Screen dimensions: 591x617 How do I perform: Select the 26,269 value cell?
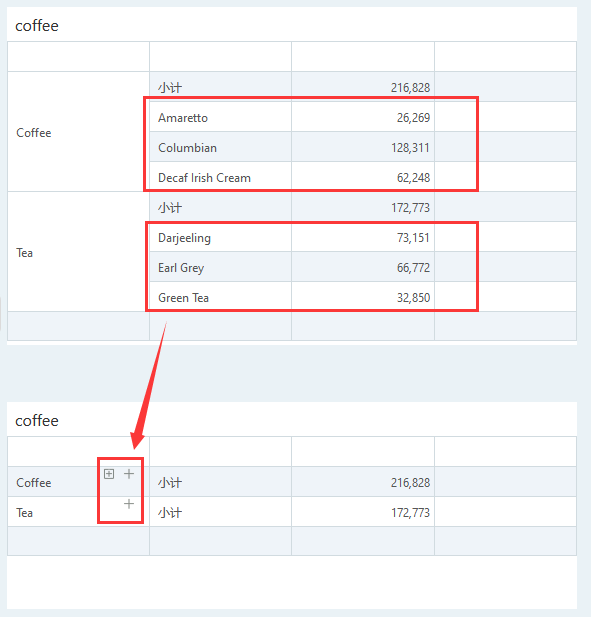click(x=363, y=117)
